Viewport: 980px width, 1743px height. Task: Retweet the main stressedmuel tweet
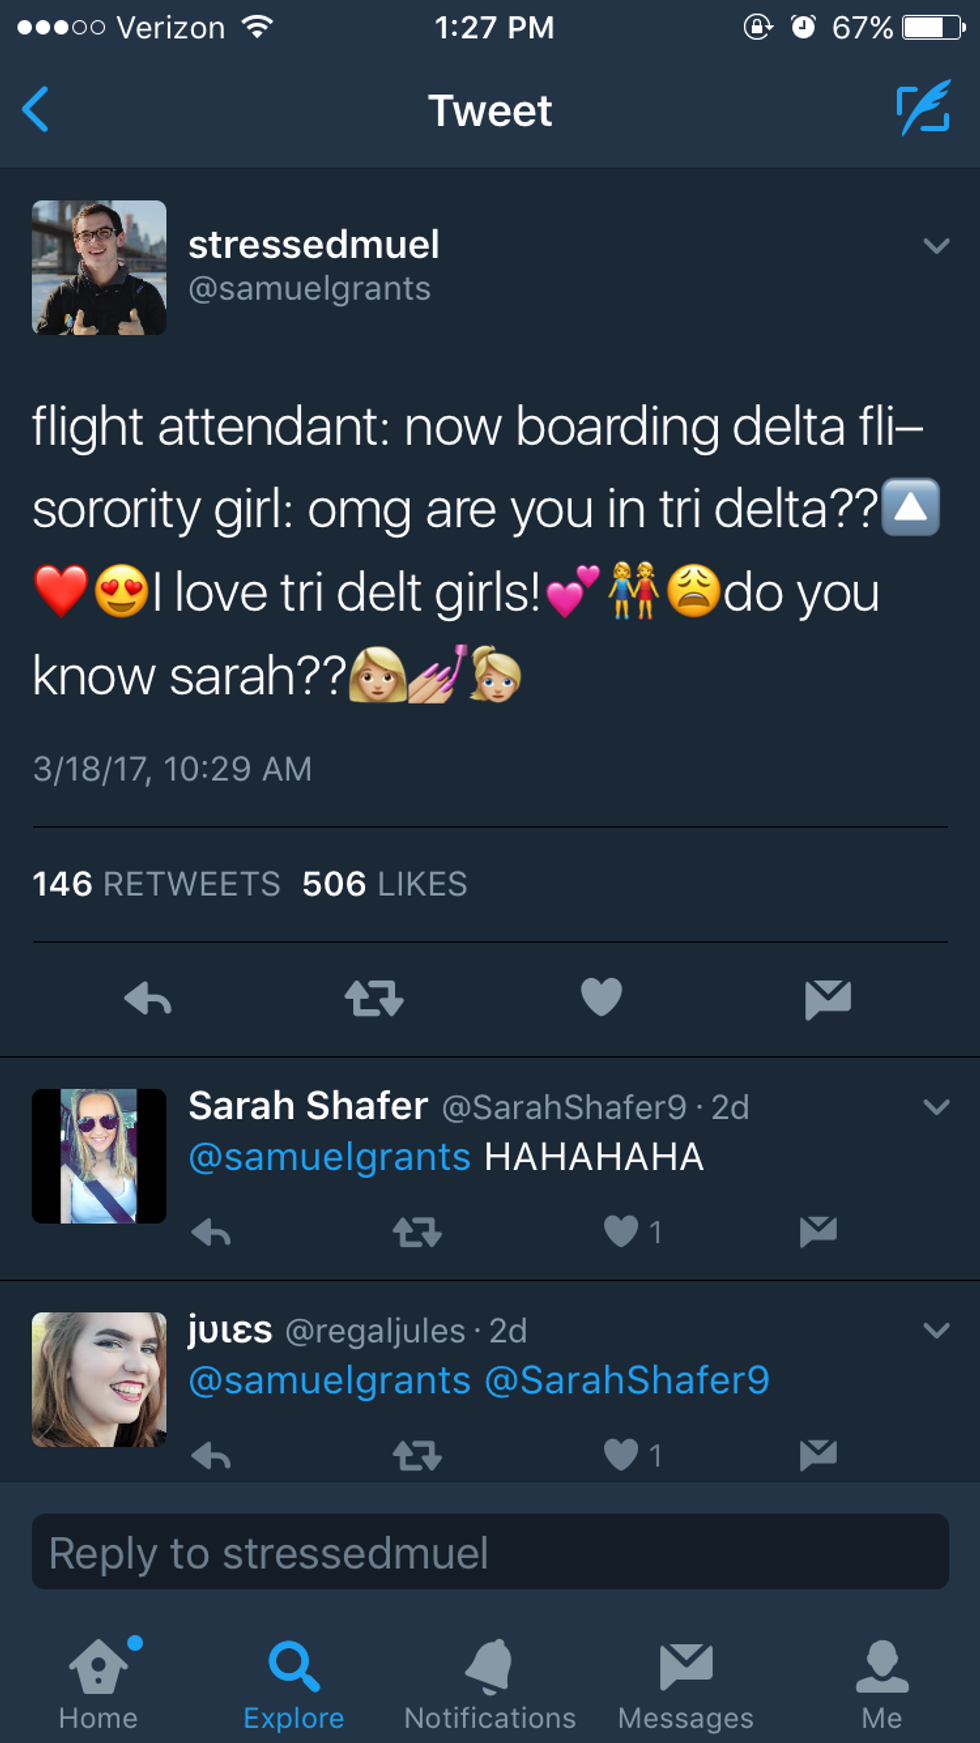(374, 998)
